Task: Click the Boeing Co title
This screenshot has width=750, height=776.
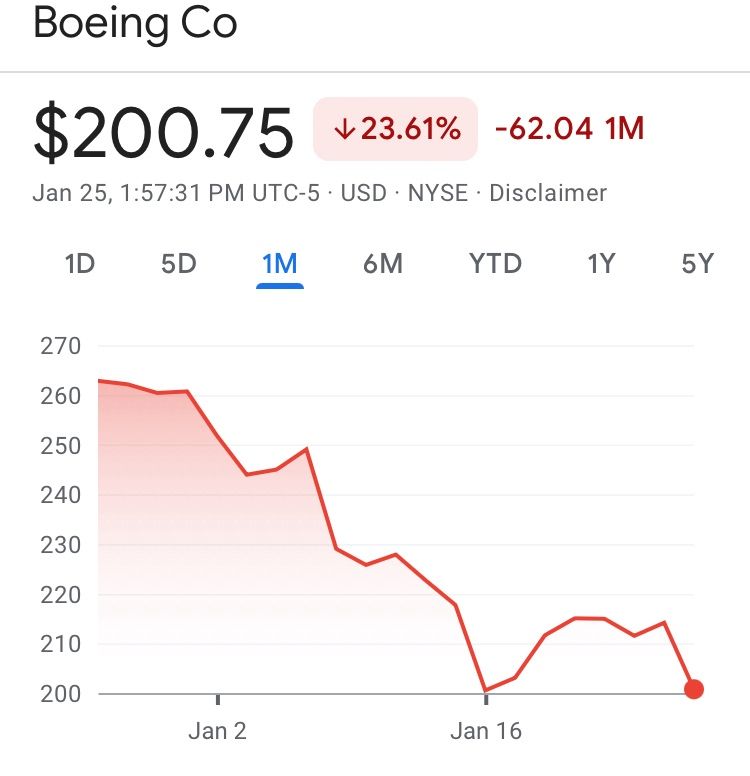Action: tap(135, 24)
